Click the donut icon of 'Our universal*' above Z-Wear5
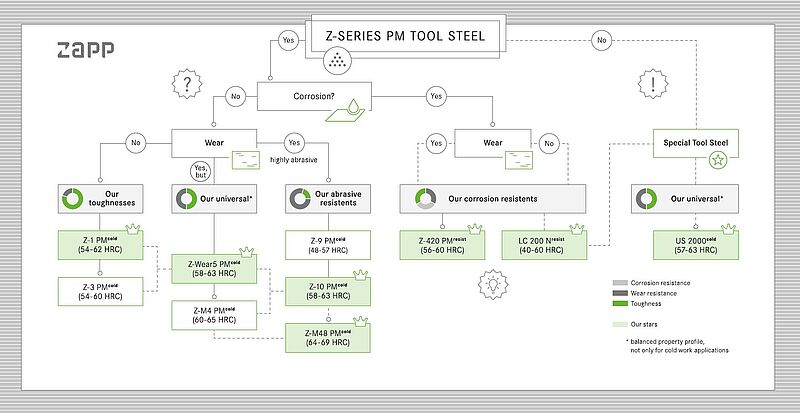 coord(186,199)
